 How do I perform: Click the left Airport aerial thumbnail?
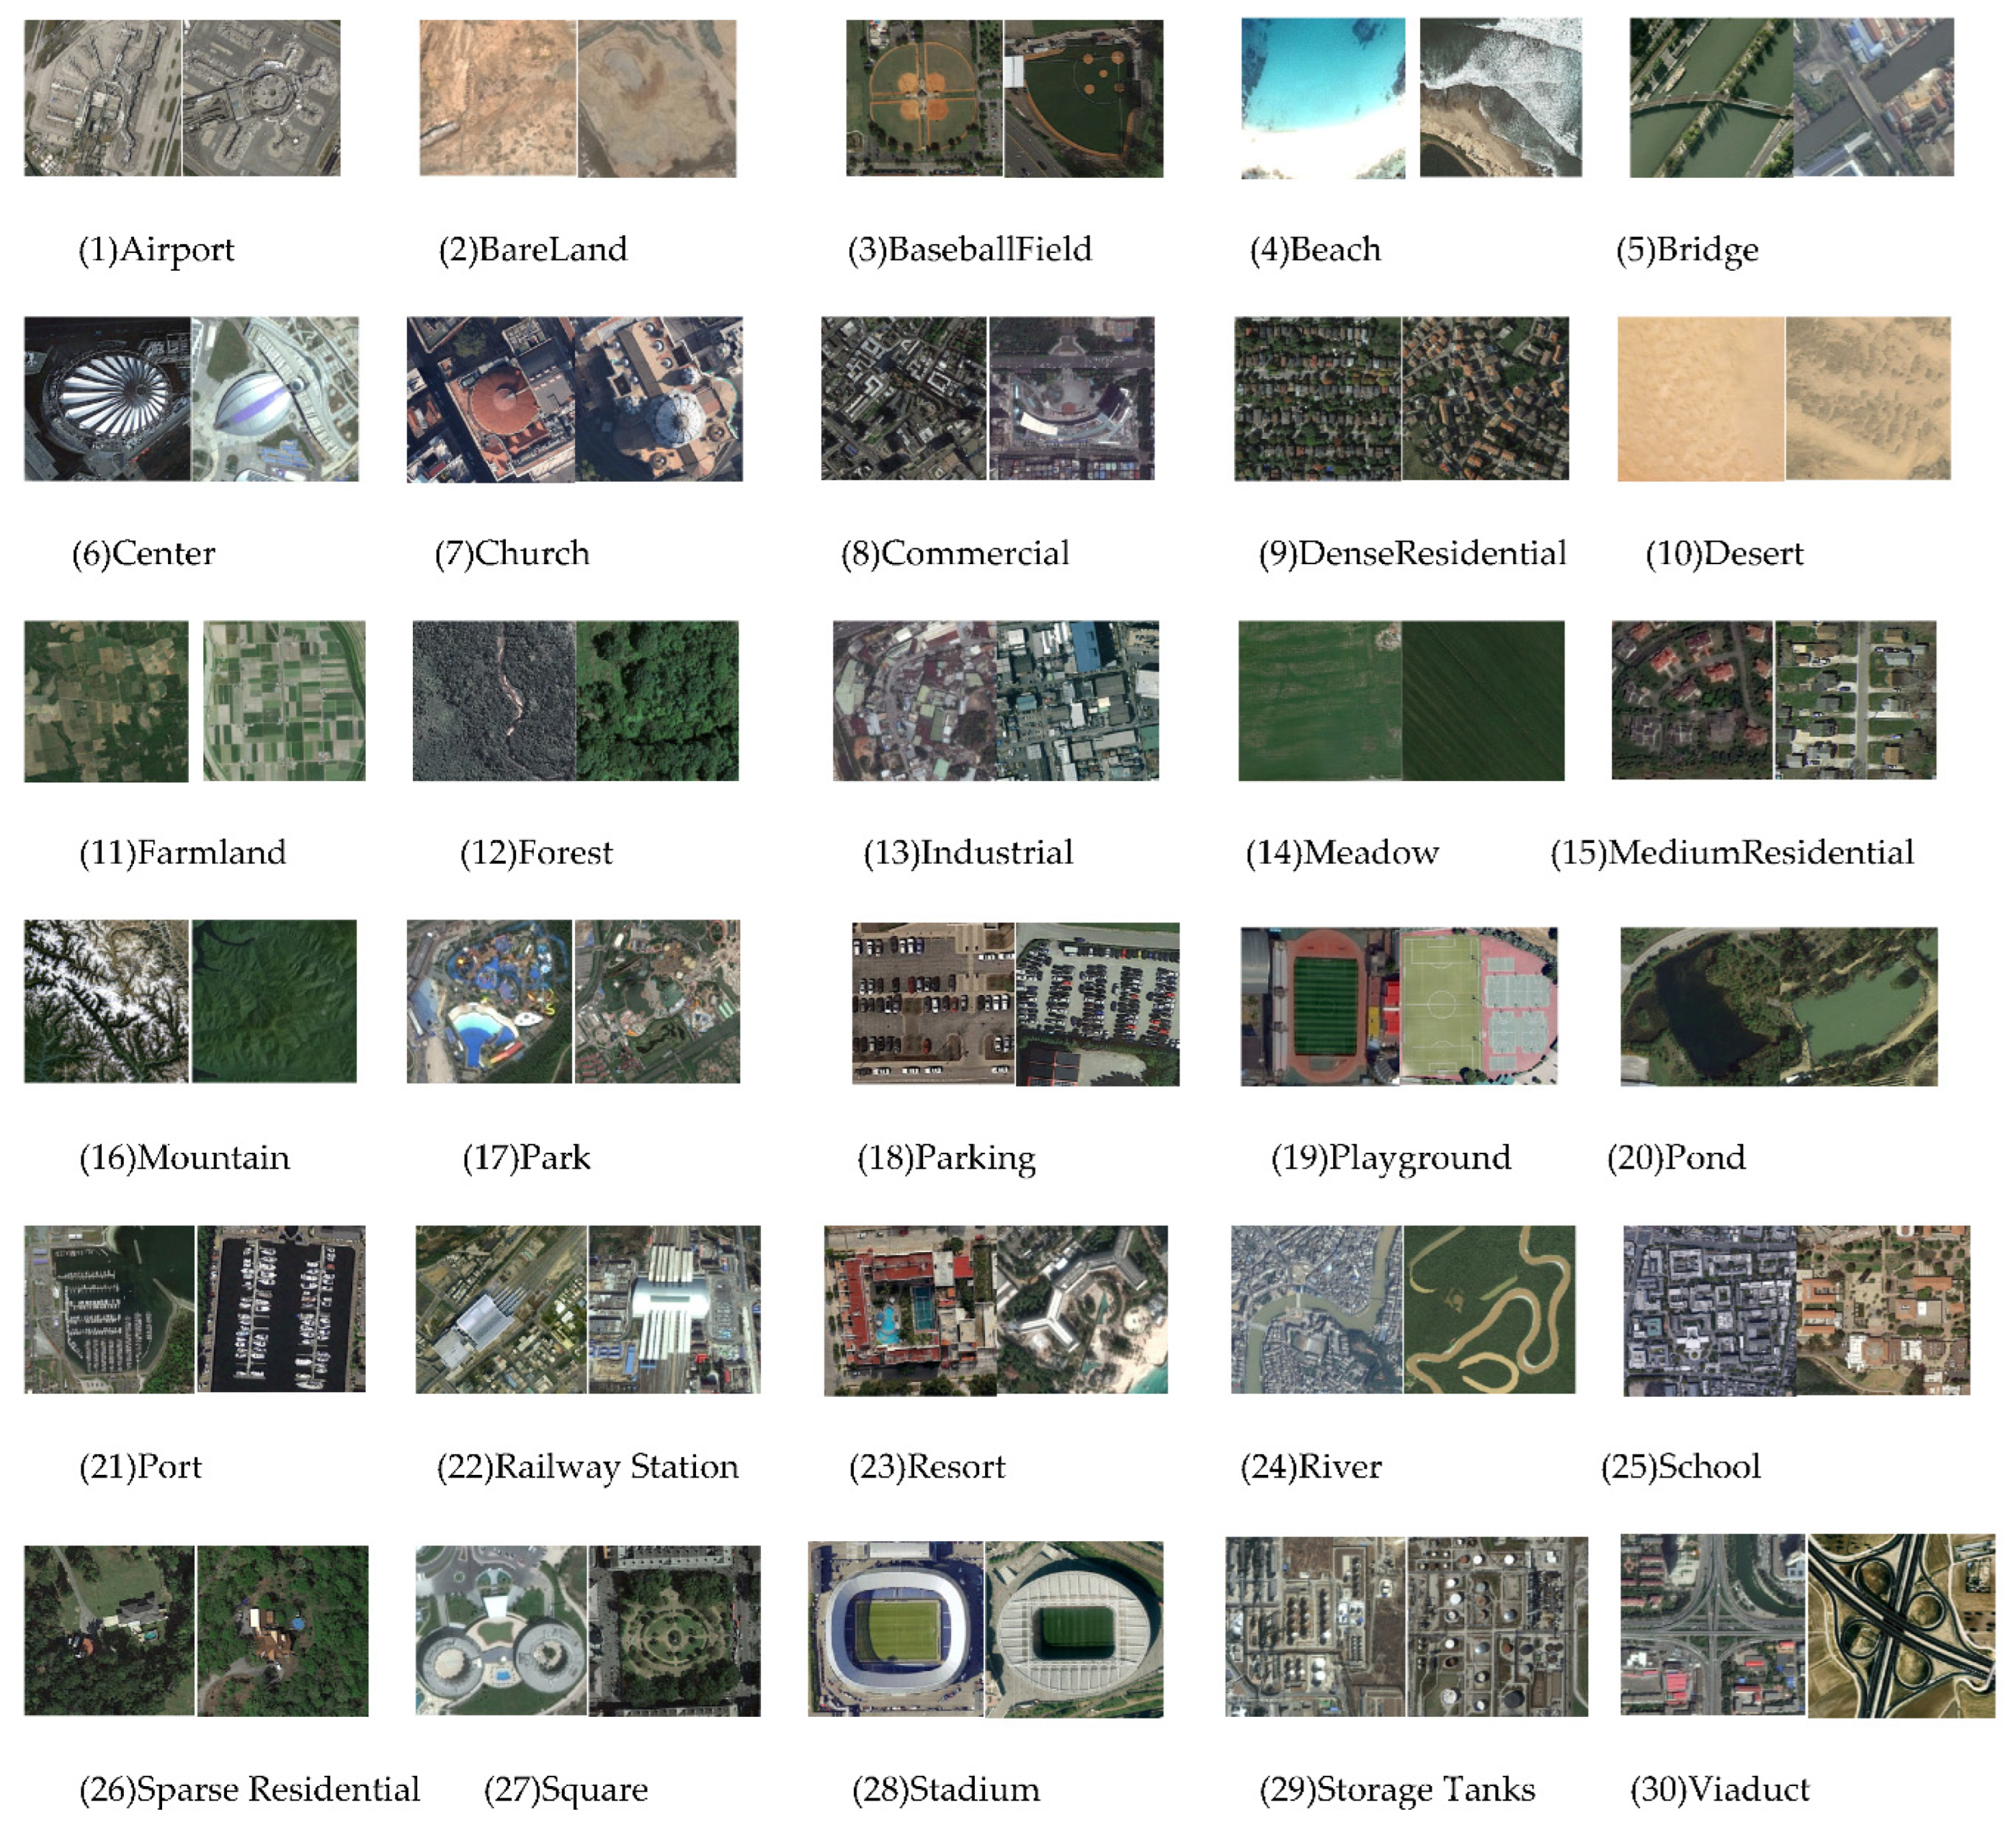102,98
